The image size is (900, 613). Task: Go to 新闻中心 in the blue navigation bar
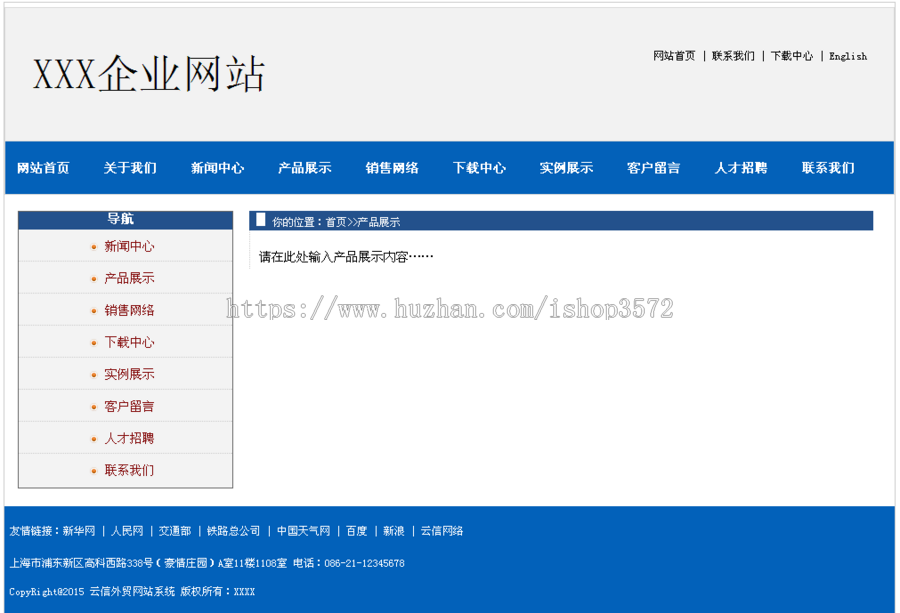218,168
